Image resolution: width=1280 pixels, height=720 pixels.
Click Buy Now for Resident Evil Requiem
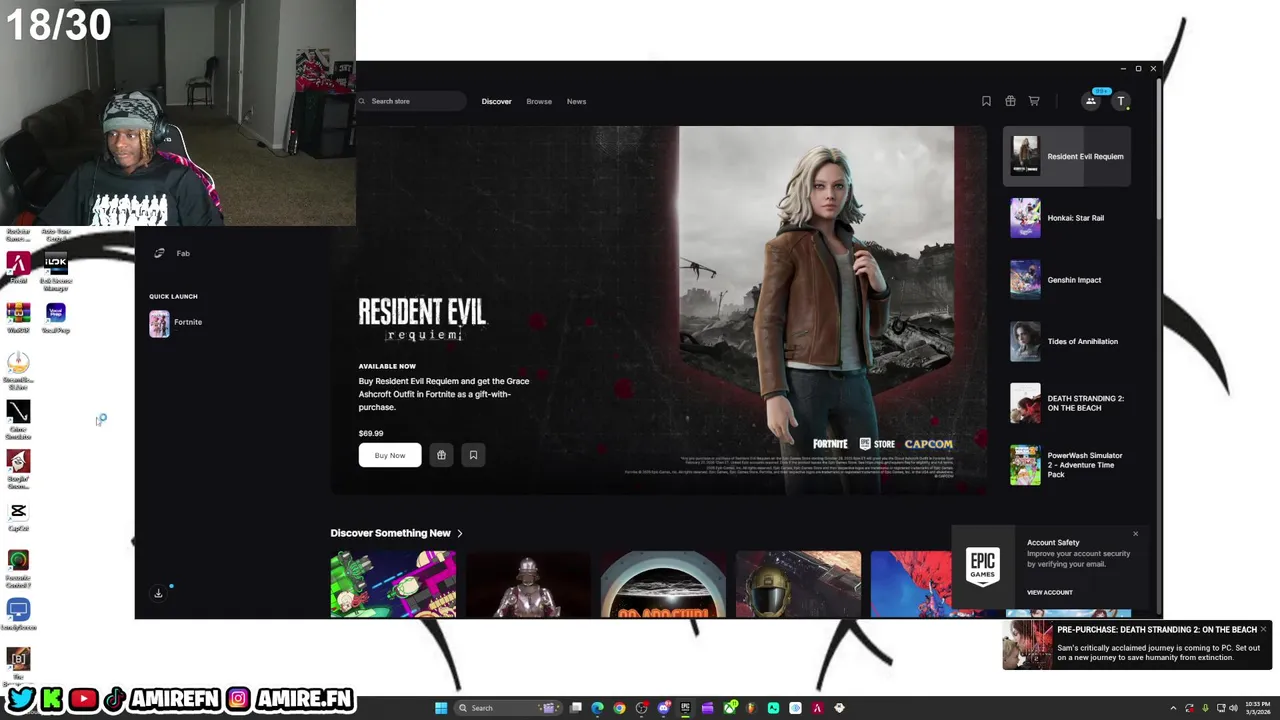[390, 455]
